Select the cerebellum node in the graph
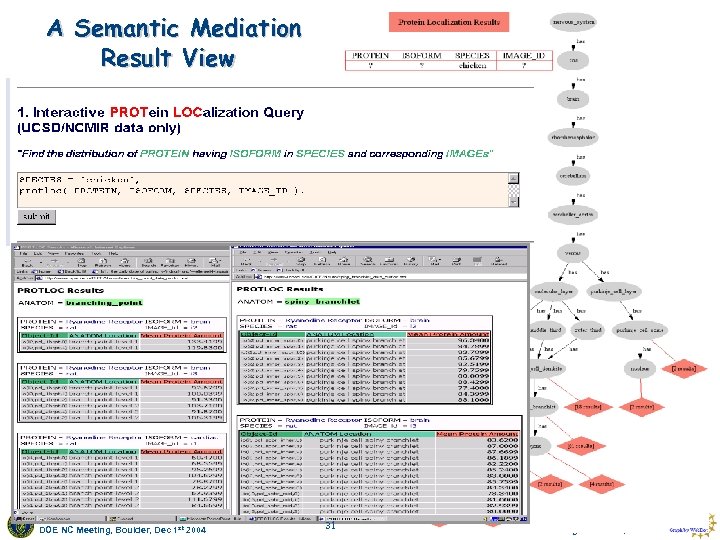The width and height of the screenshot is (720, 540). click(x=573, y=176)
